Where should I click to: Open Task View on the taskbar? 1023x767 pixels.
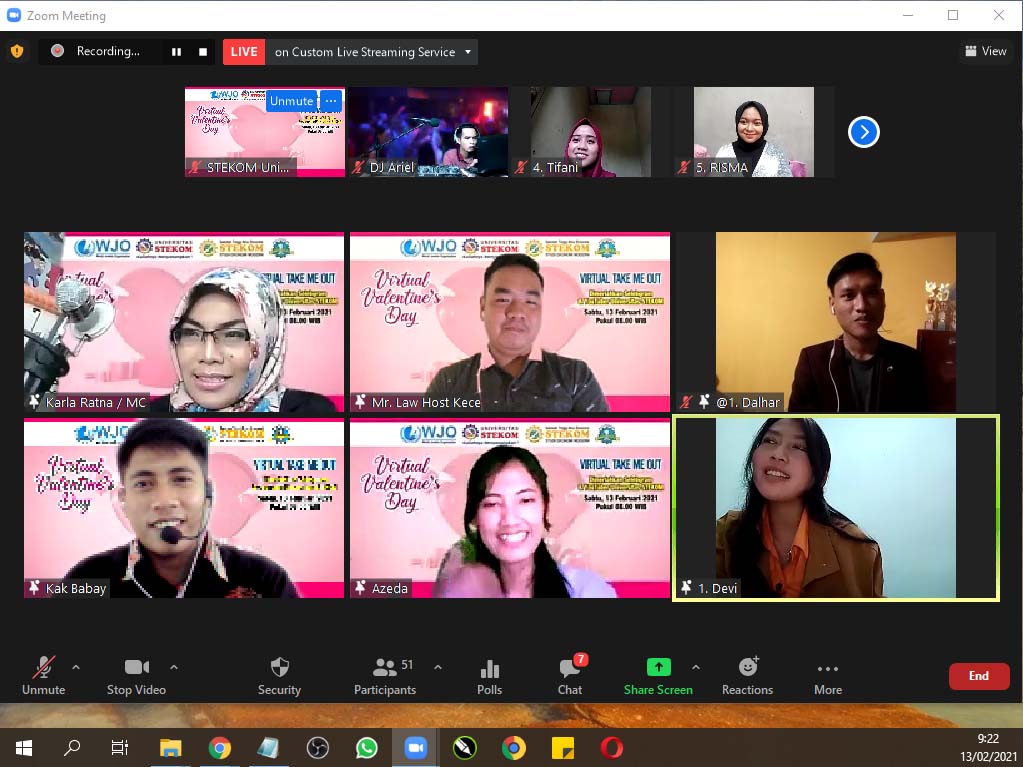point(120,747)
